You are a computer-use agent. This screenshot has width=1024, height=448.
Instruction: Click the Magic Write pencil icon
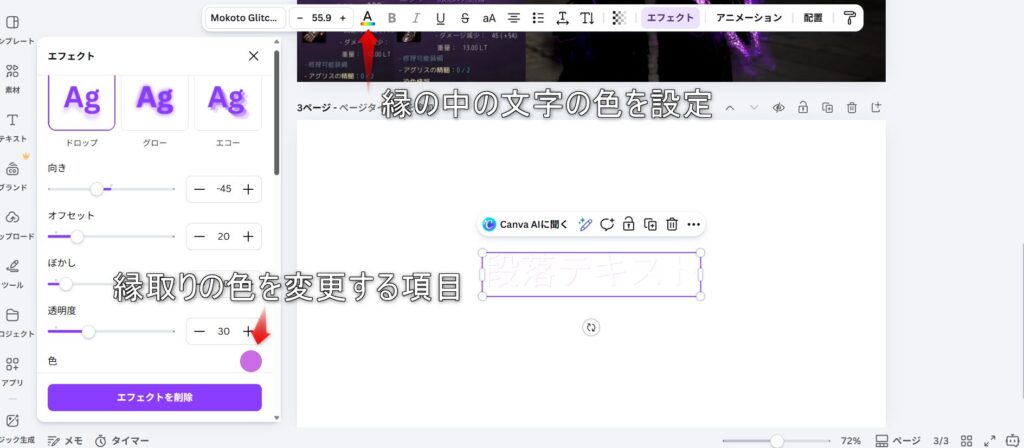point(585,225)
